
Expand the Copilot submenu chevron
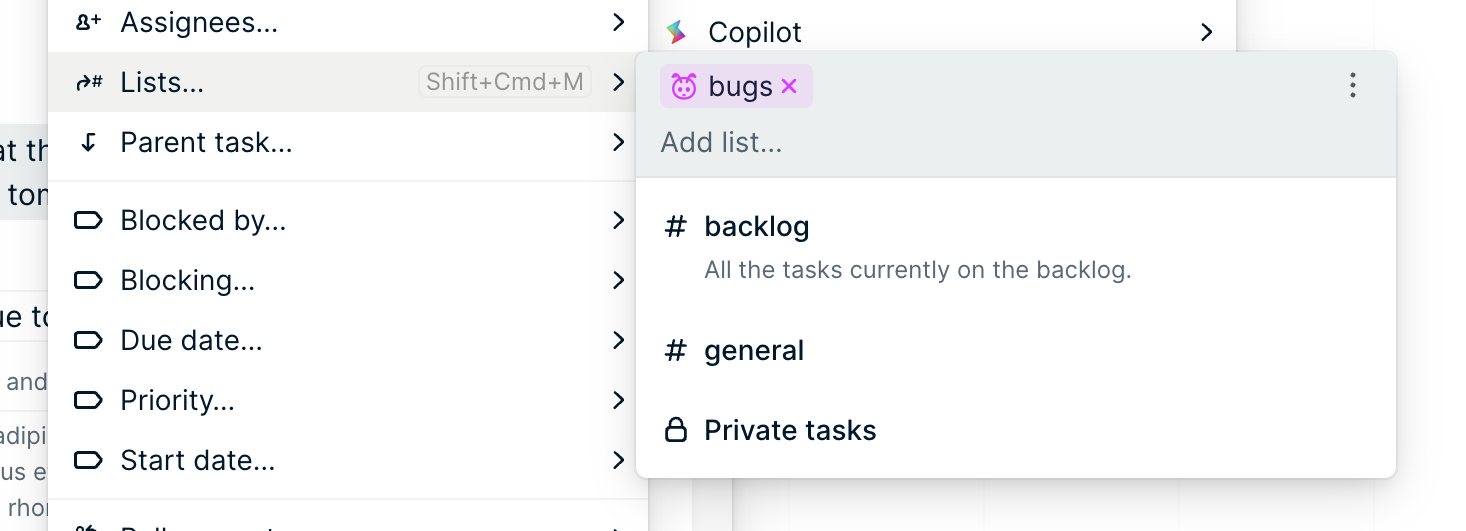point(1207,32)
